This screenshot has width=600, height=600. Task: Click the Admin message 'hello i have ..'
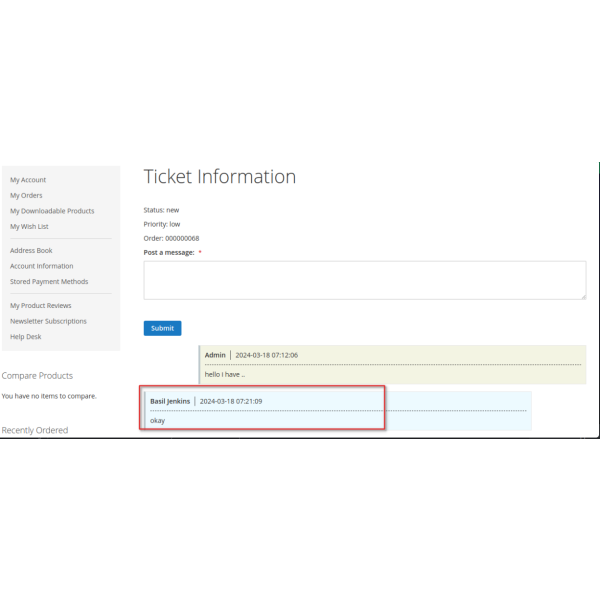pyautogui.click(x=224, y=374)
